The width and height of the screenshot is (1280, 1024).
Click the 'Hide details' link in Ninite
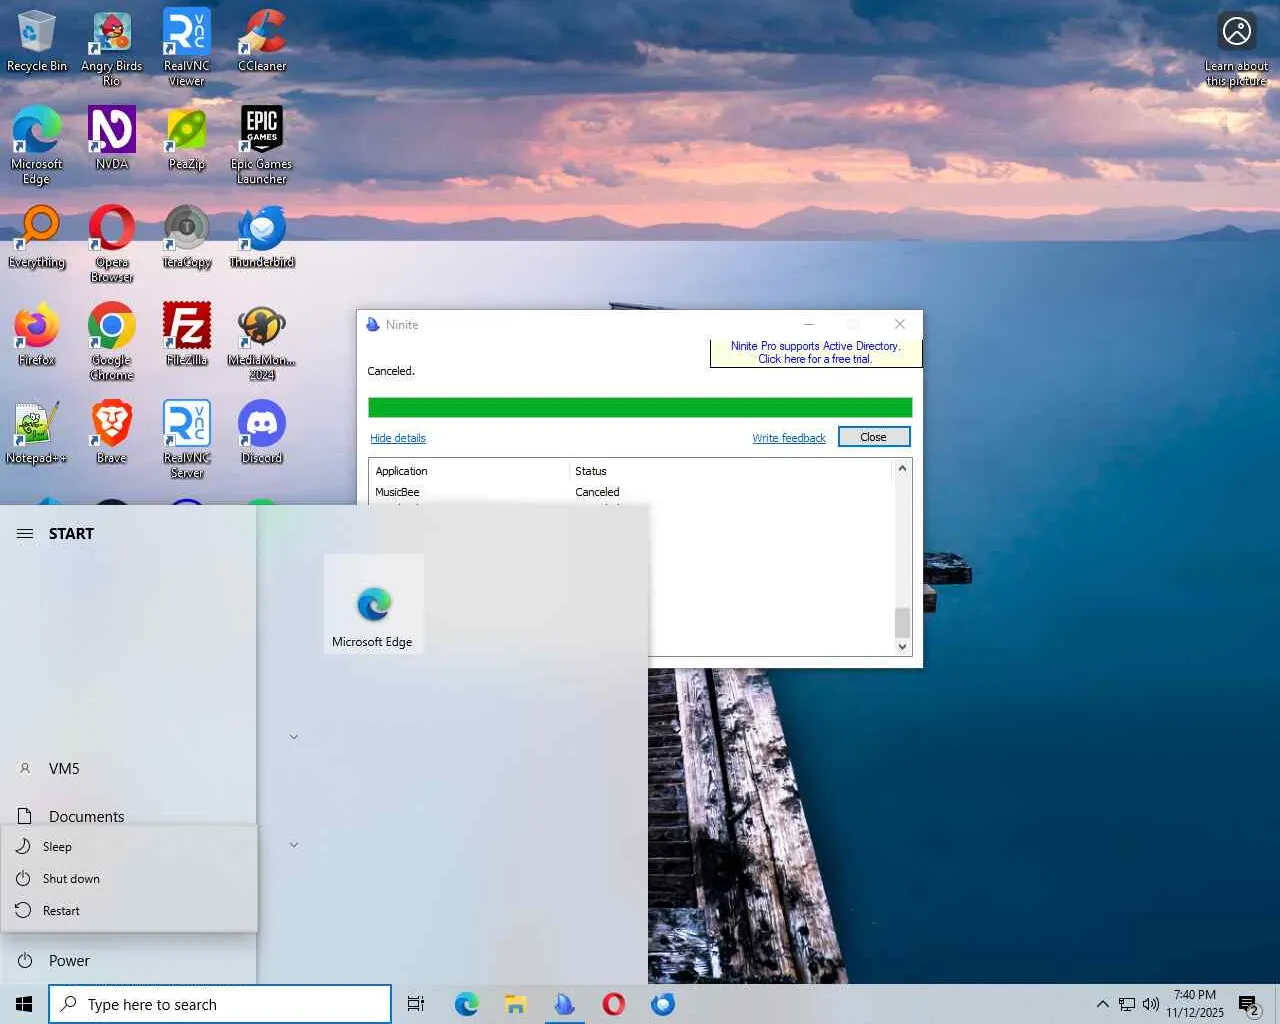tap(398, 438)
